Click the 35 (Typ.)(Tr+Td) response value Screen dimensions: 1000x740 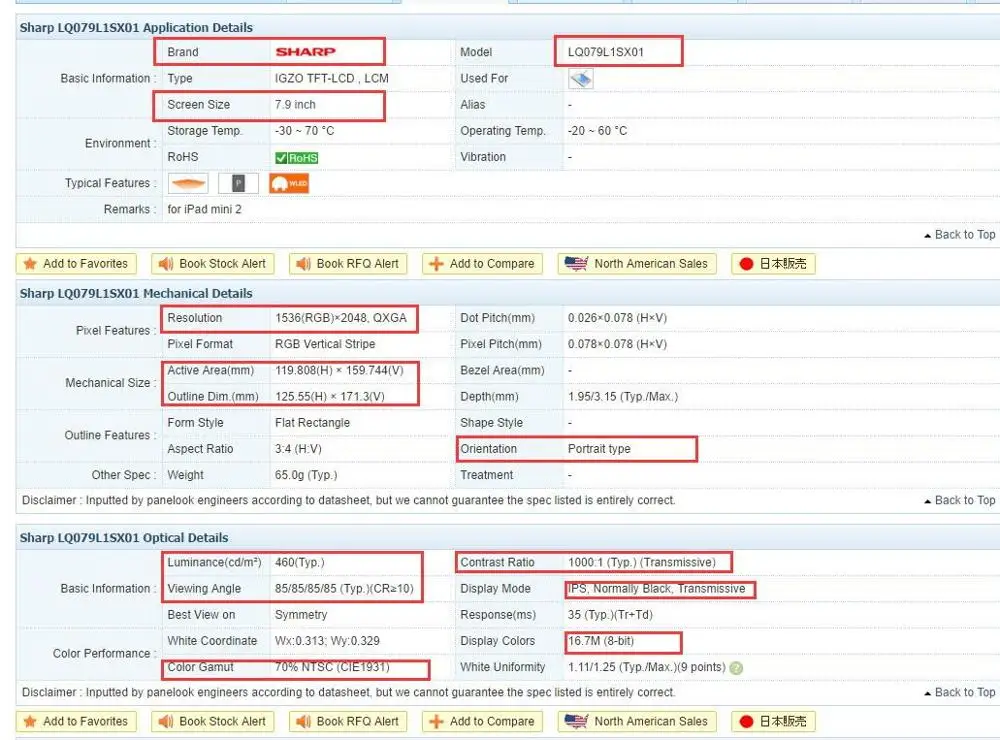pyautogui.click(x=610, y=614)
